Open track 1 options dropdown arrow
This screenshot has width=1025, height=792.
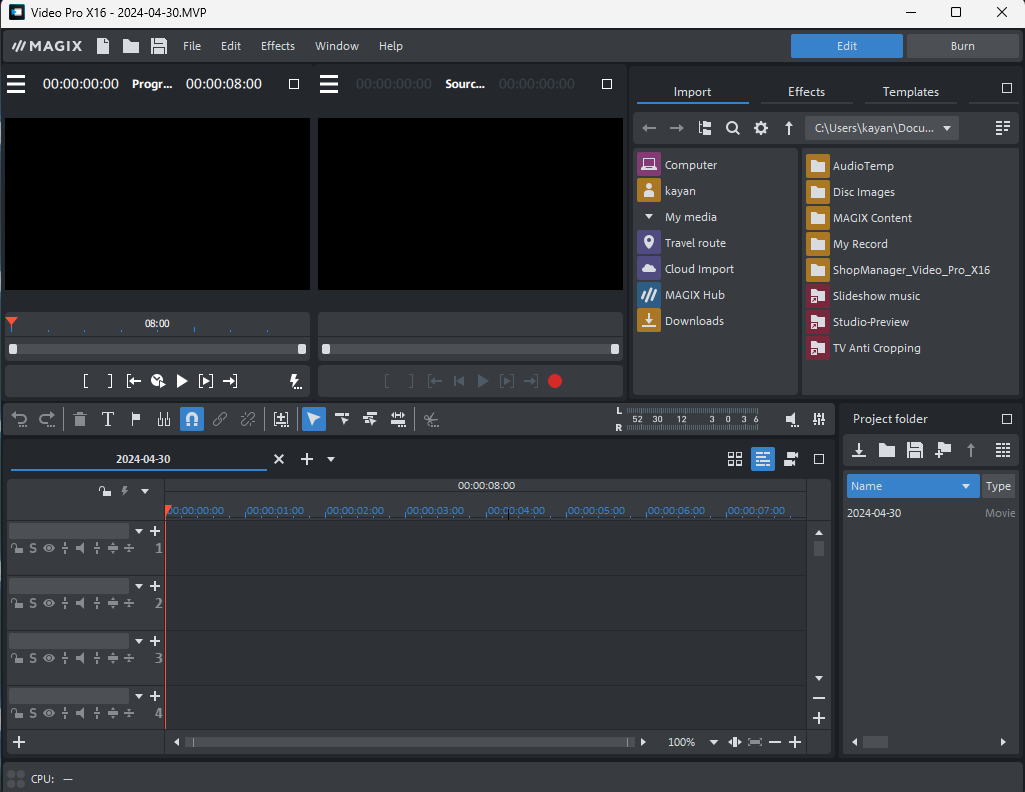pyautogui.click(x=139, y=531)
